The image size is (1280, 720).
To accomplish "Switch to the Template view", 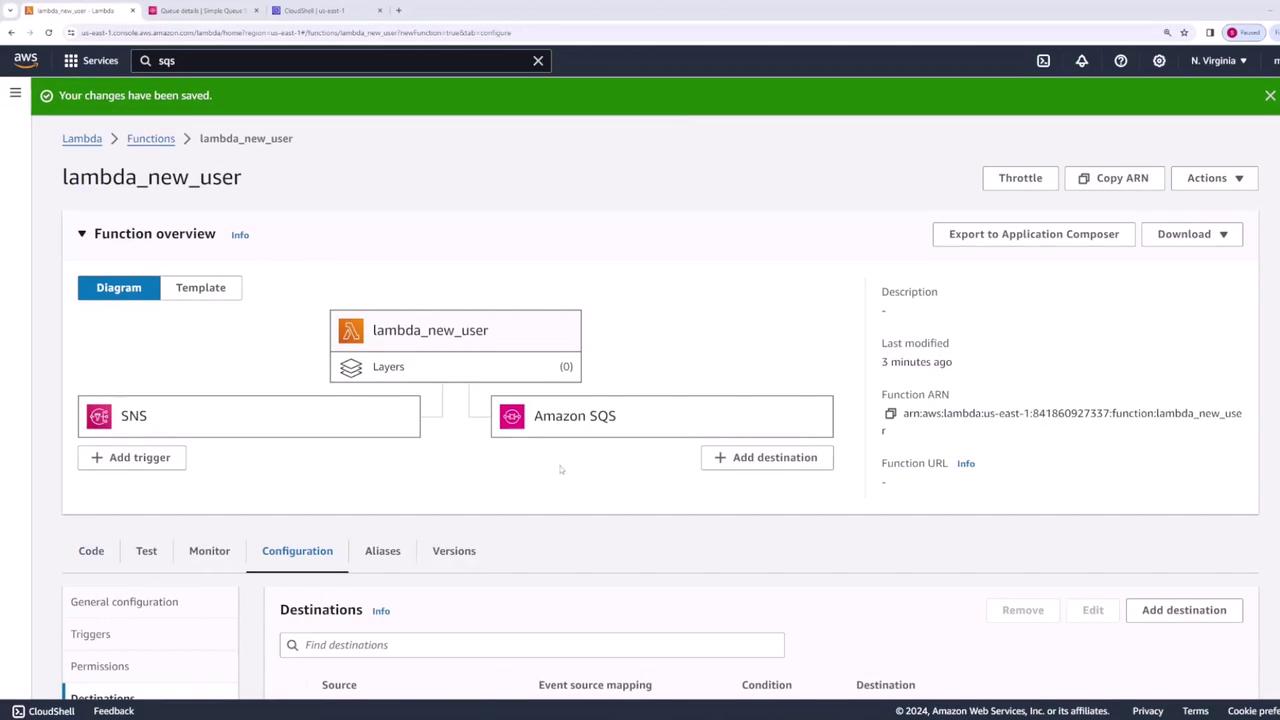I will coord(201,288).
